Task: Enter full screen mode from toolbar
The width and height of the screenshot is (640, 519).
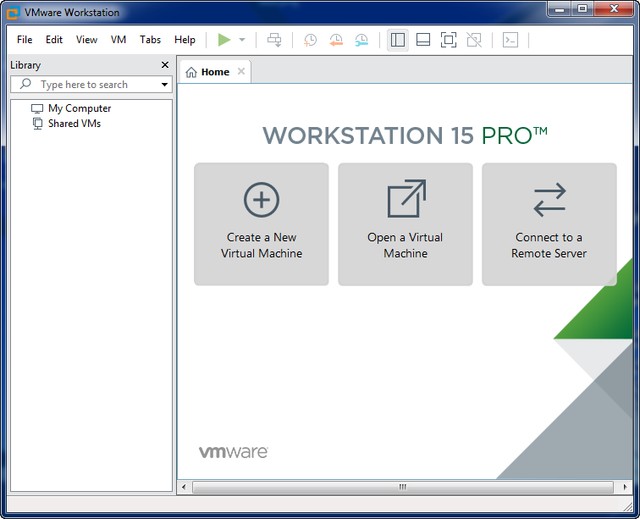Action: click(x=449, y=40)
